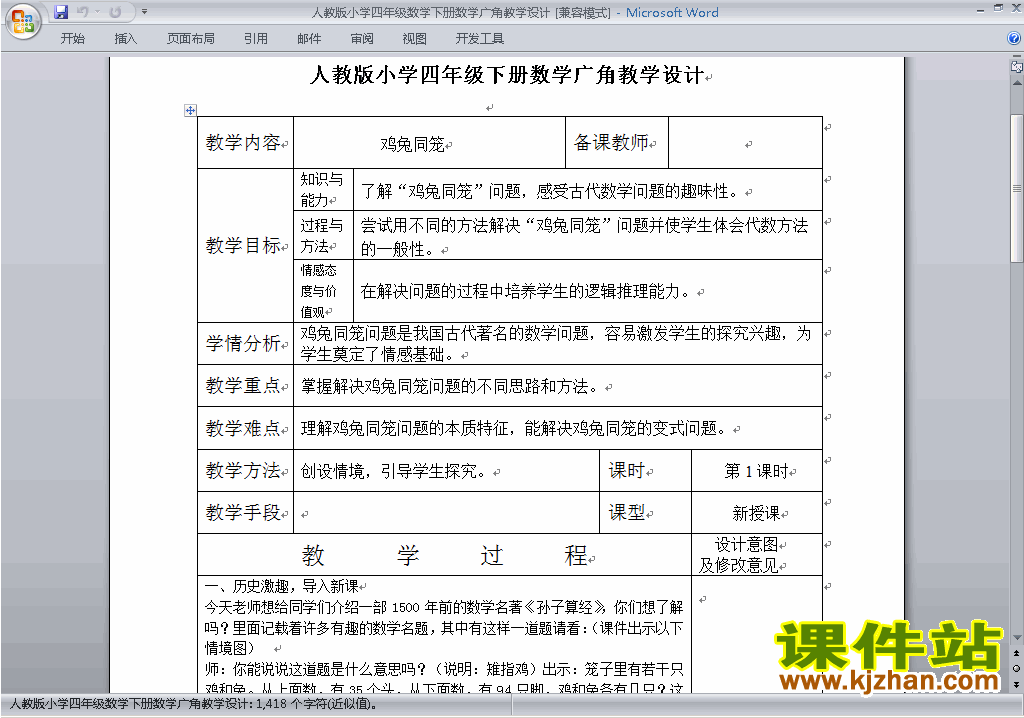Click the 备课教师 table cell
The width and height of the screenshot is (1024, 718).
616,142
